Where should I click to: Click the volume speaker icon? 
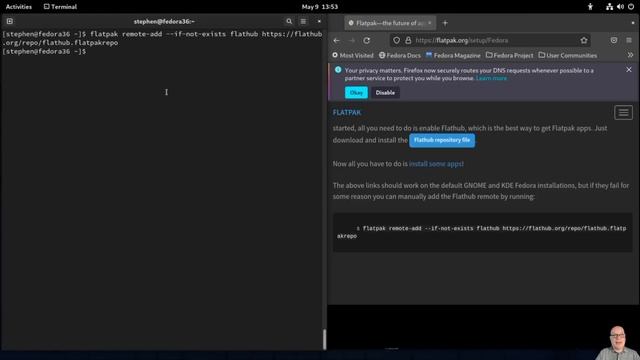click(x=620, y=7)
